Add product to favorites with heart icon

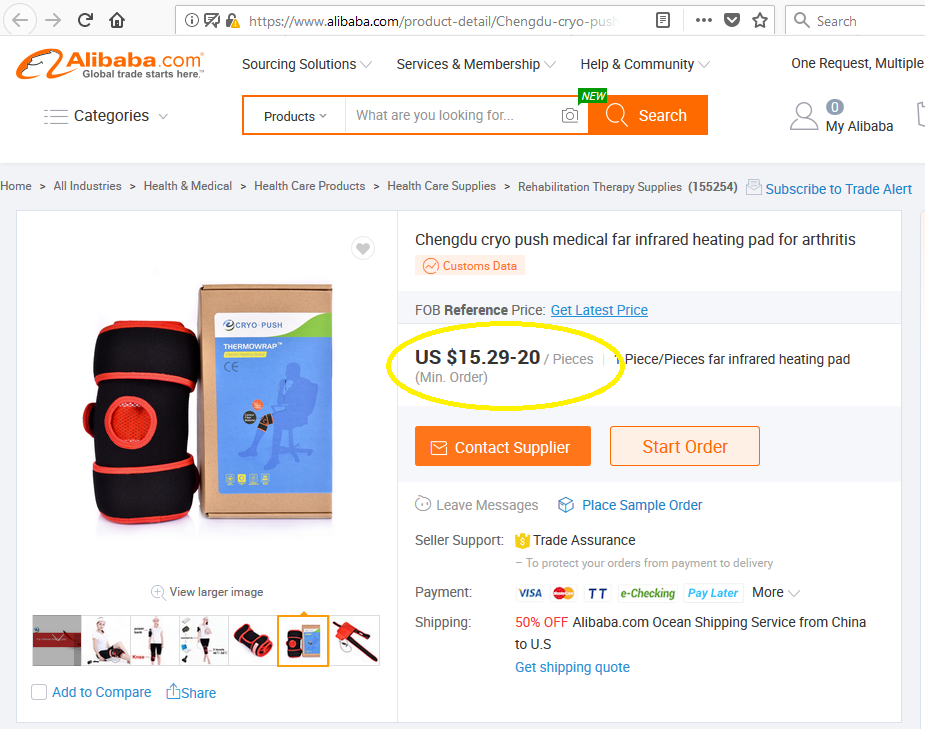point(363,248)
